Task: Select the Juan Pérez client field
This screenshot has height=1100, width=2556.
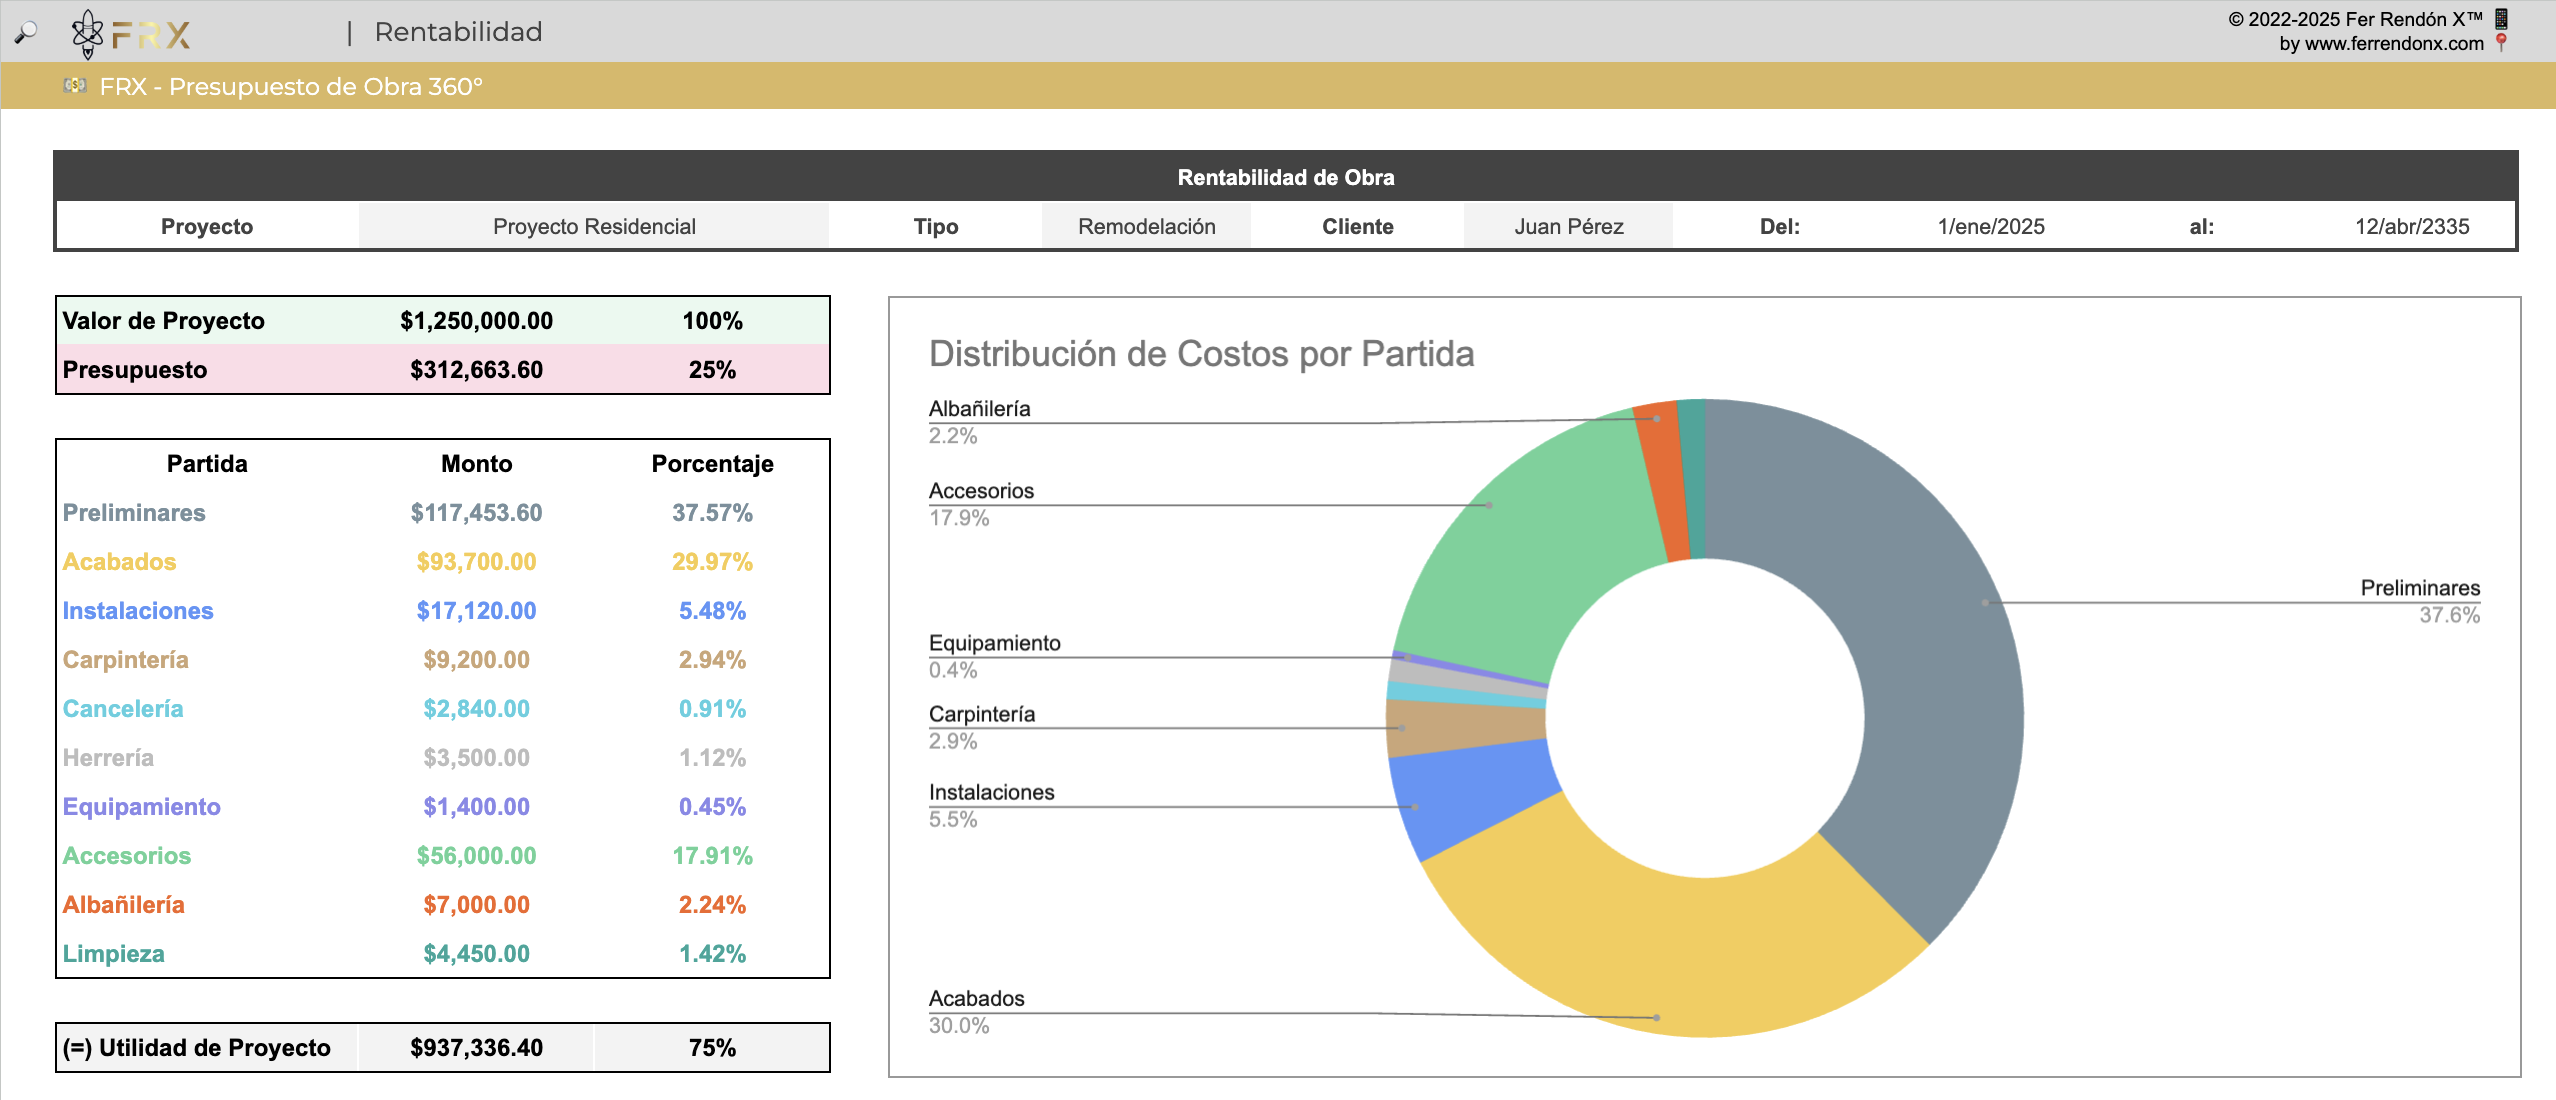Action: pyautogui.click(x=1568, y=226)
